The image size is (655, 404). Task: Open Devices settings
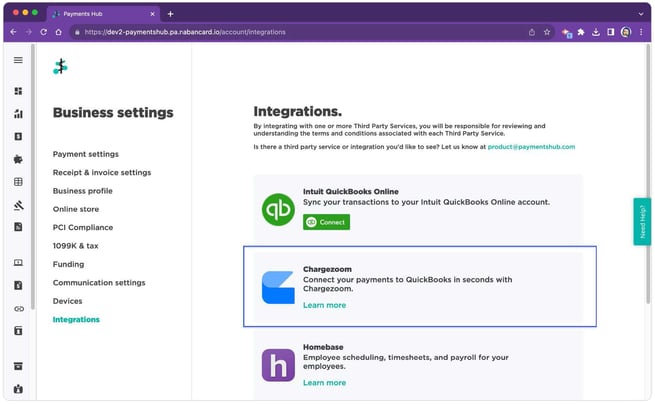68,301
